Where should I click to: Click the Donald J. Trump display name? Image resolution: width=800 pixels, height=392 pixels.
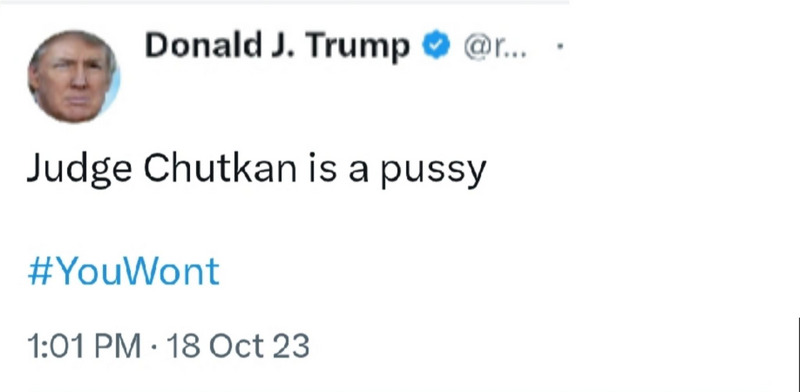(x=277, y=46)
